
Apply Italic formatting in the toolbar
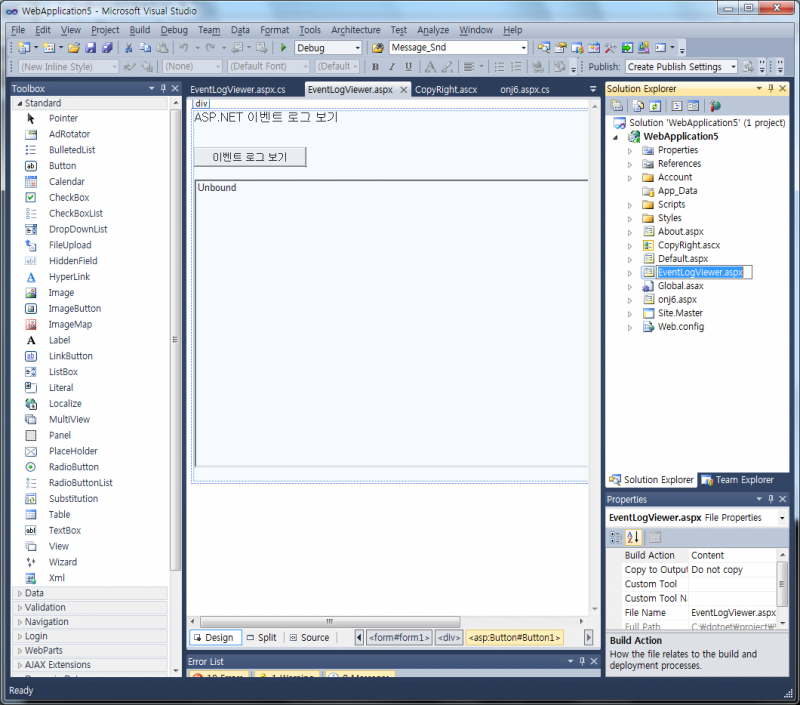tap(392, 67)
